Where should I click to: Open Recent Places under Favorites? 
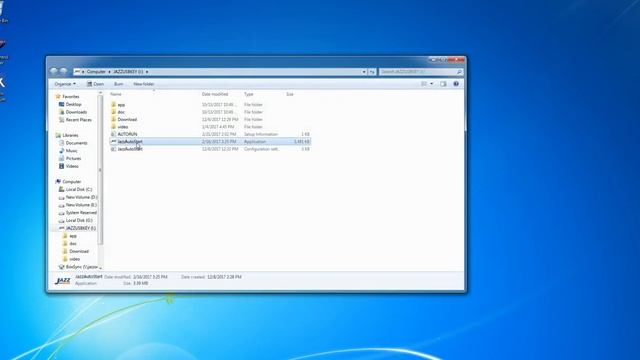pos(78,120)
